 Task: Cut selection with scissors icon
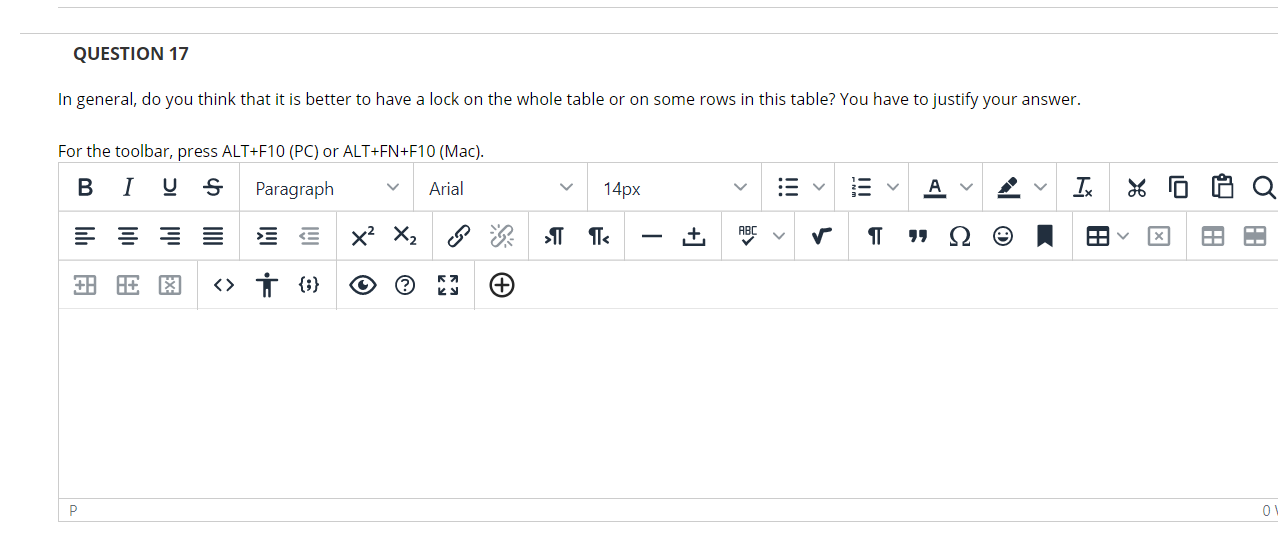click(x=1137, y=188)
